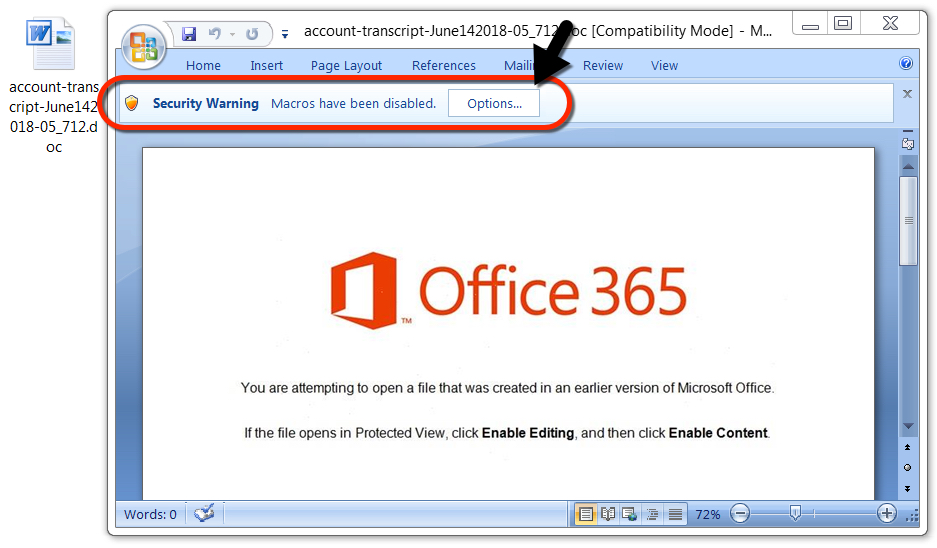Image resolution: width=937 pixels, height=548 pixels.
Task: Click the Word Help question mark icon
Action: (906, 63)
